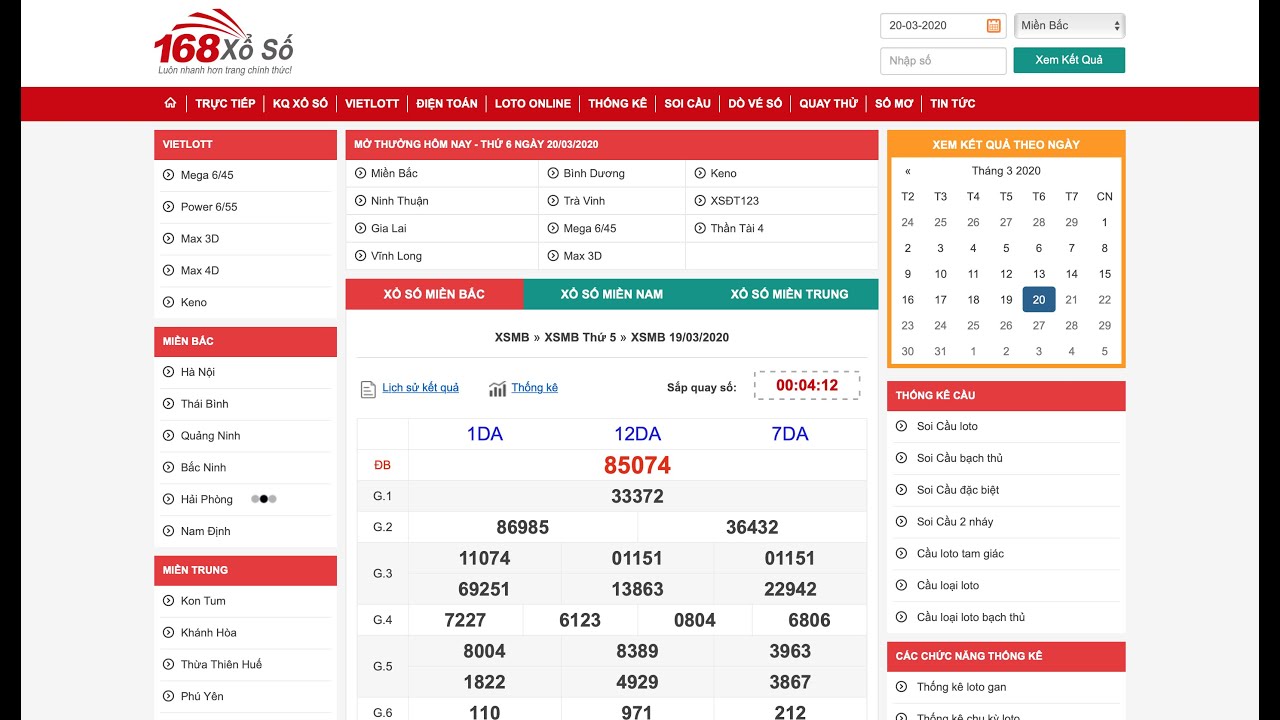Open the date picker field showing 20-03-2020
The width and height of the screenshot is (1280, 720).
(943, 26)
